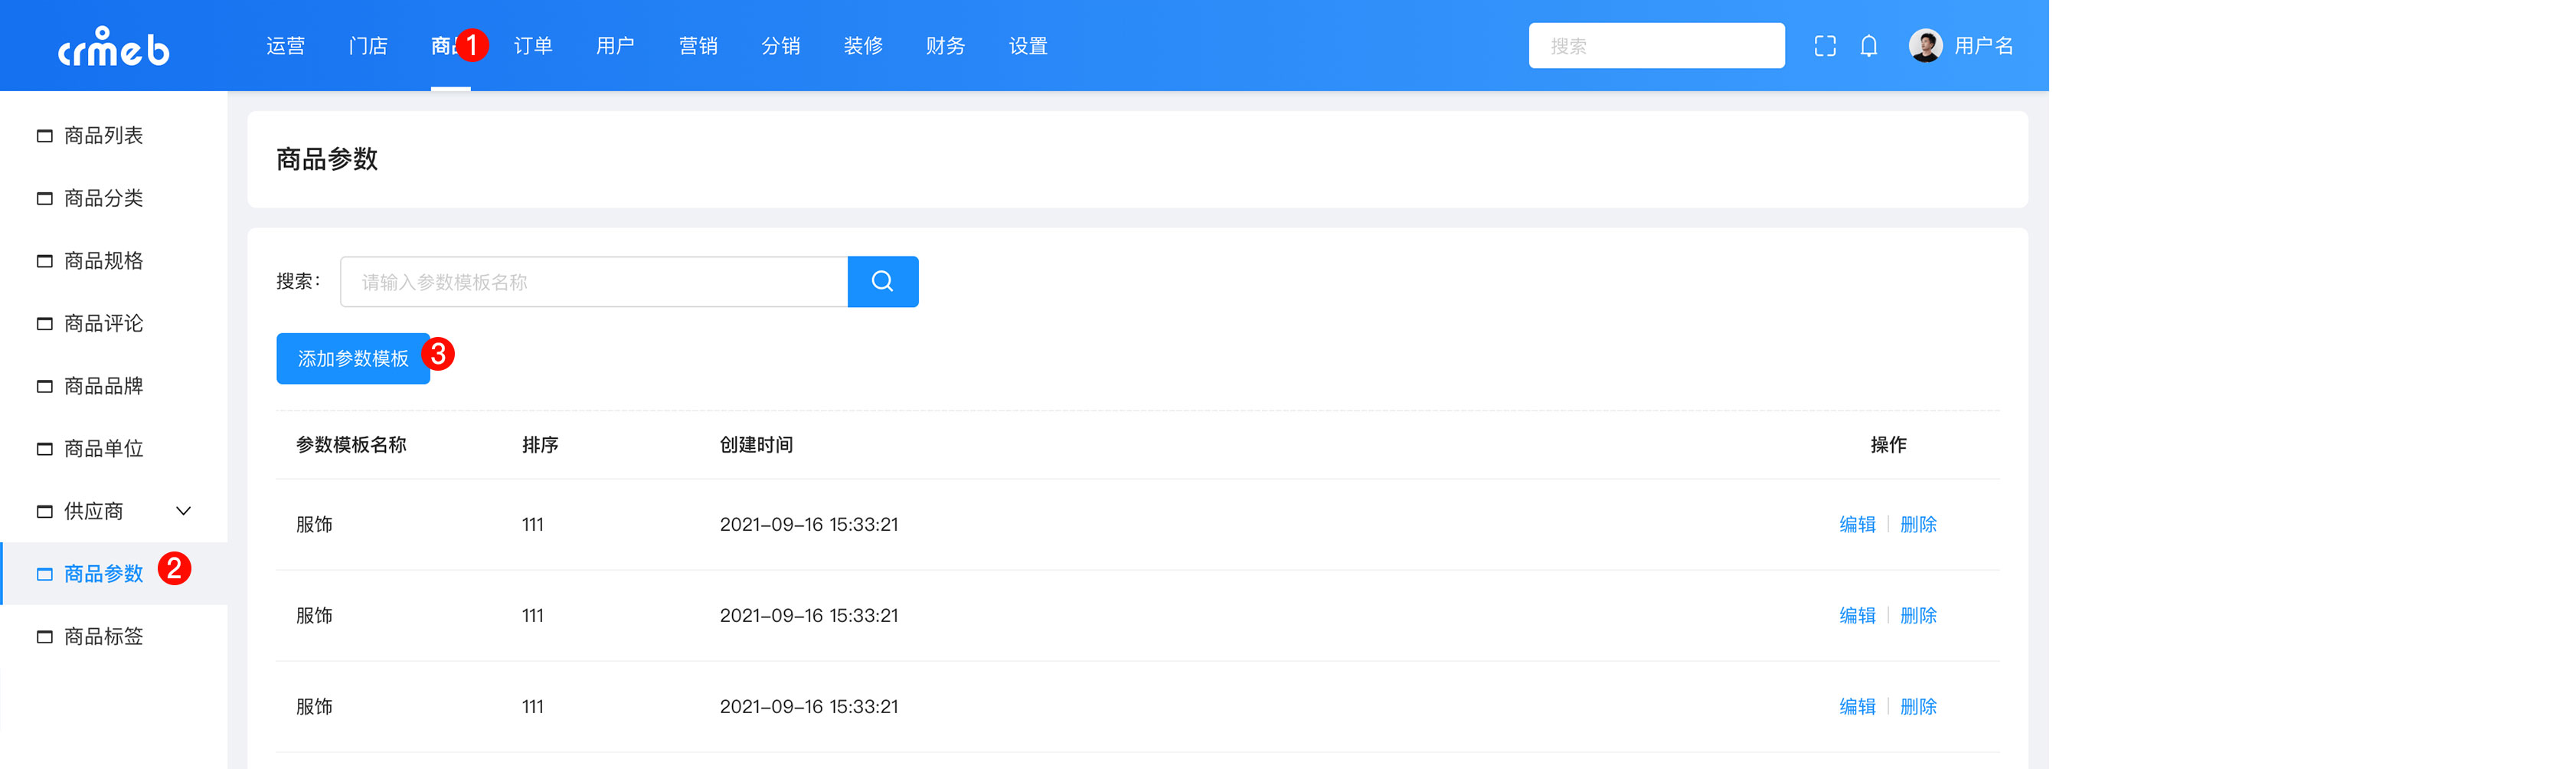The image size is (2576, 769).
Task: Switch to the 订单 top menu
Action: [533, 46]
